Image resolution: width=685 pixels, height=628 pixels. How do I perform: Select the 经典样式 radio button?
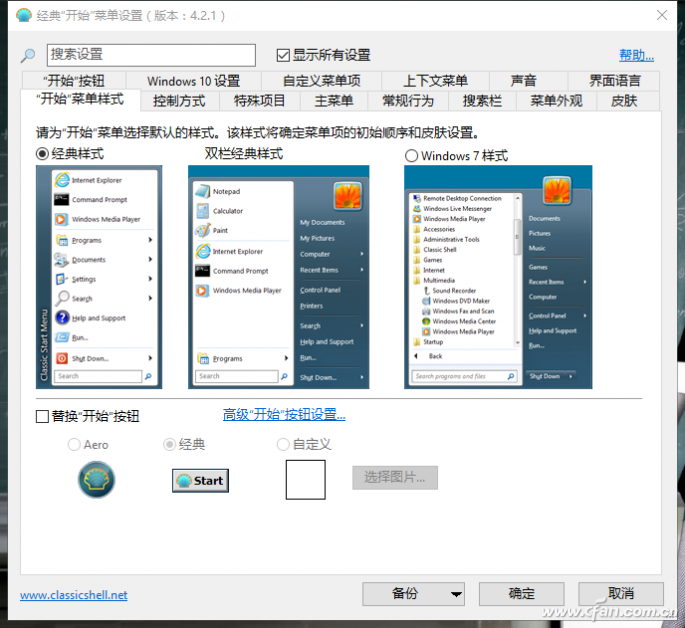pos(42,154)
